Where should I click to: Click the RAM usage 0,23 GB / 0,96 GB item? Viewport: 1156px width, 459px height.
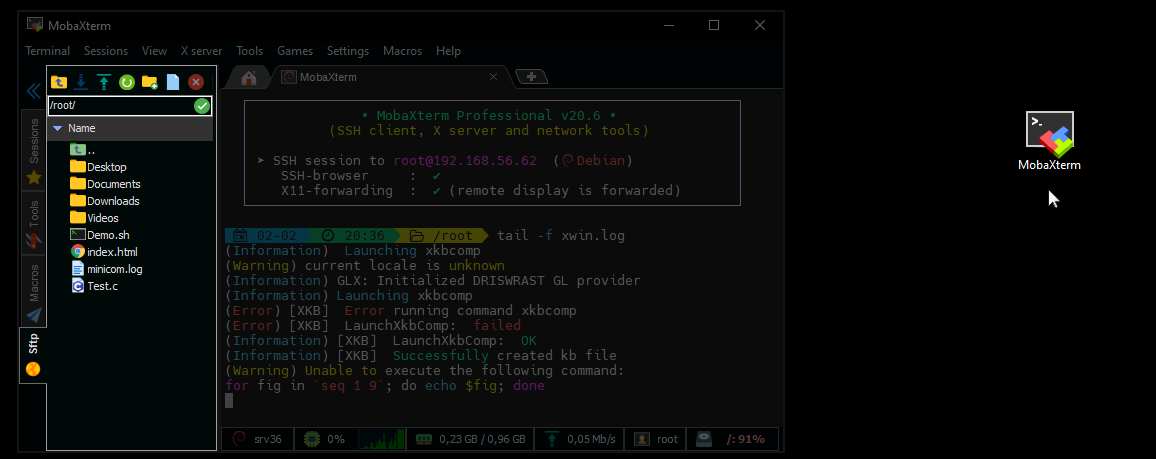[470, 439]
